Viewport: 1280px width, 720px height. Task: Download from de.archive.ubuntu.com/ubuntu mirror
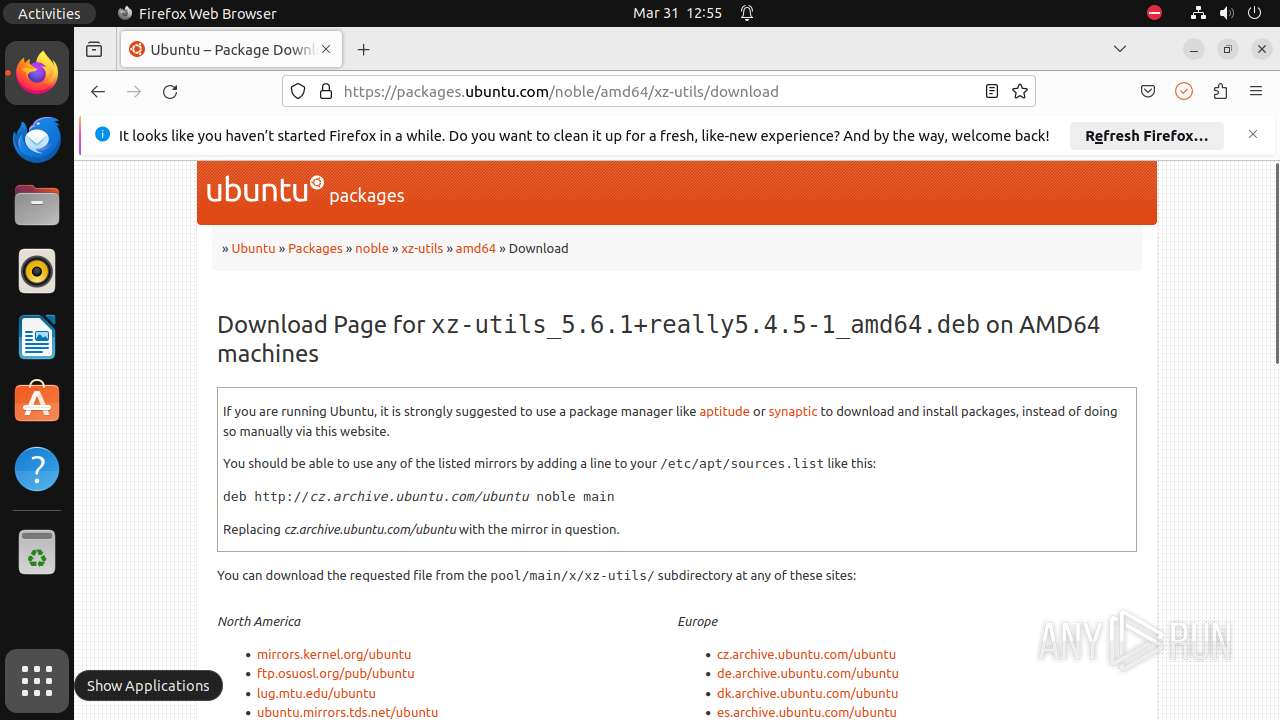click(x=808, y=673)
